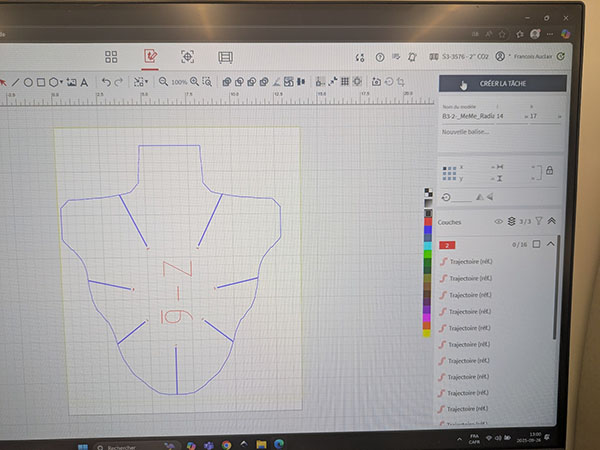Click the undo arrow icon

pos(106,82)
